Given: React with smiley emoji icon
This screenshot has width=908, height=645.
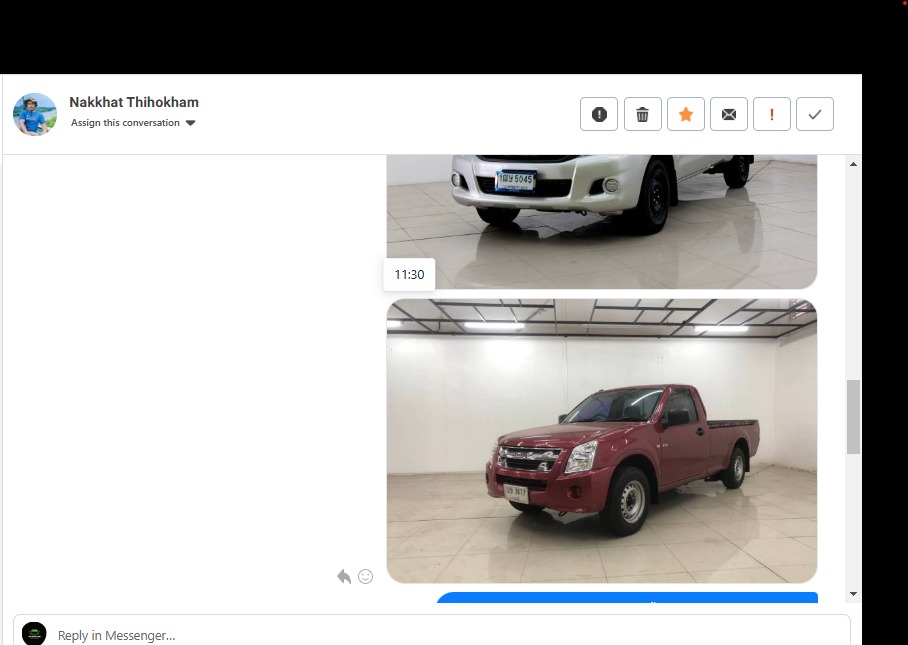Looking at the screenshot, I should 365,577.
